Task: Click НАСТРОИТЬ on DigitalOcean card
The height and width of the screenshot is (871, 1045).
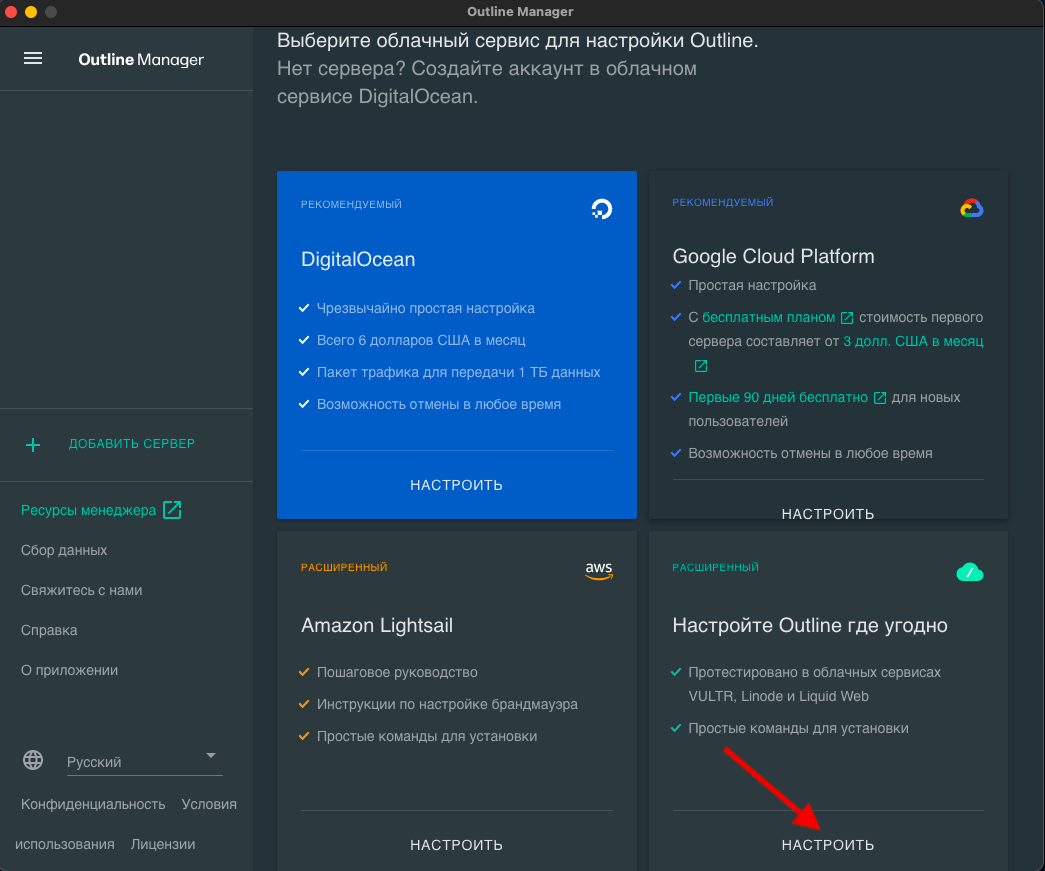Action: 457,485
